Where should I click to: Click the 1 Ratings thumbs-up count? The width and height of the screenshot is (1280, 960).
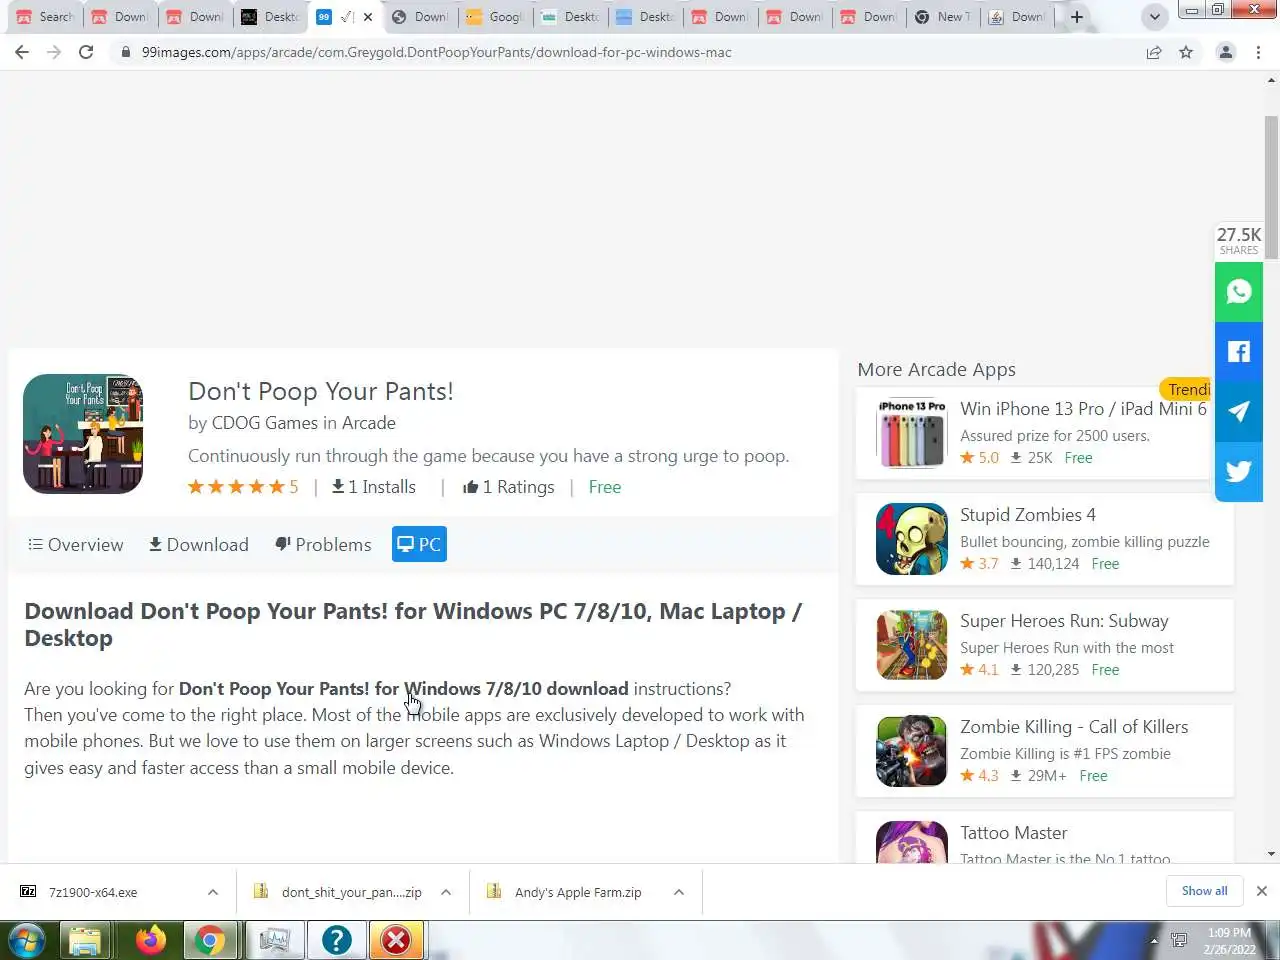click(508, 487)
